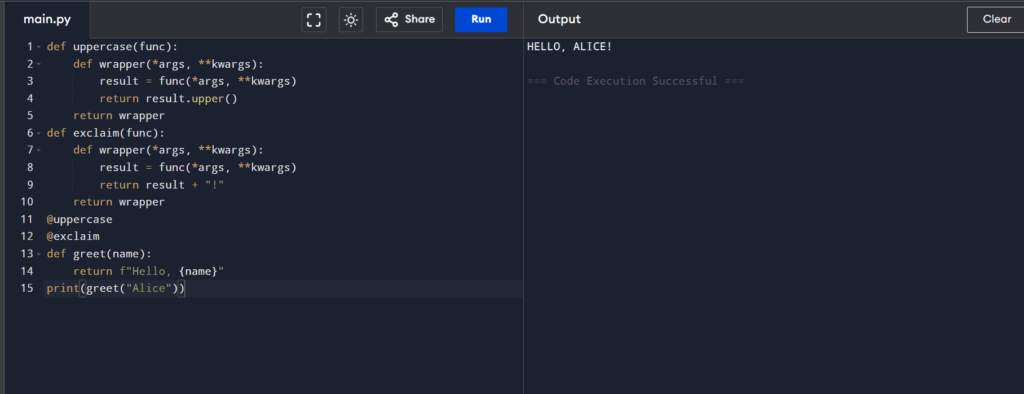Collapse fold arrow at line 1
The height and width of the screenshot is (394, 1024).
[x=39, y=47]
